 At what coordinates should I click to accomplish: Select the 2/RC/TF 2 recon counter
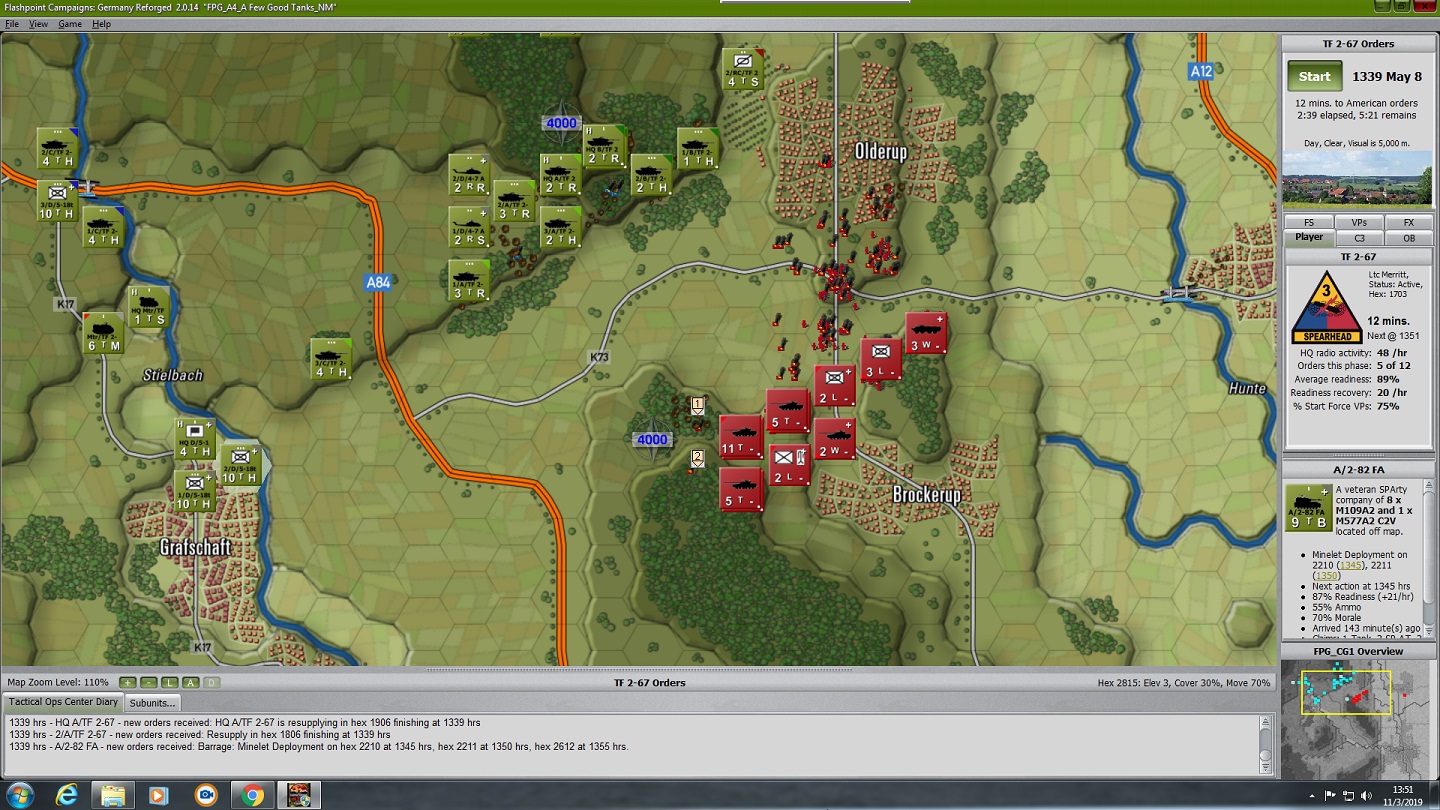point(743,69)
